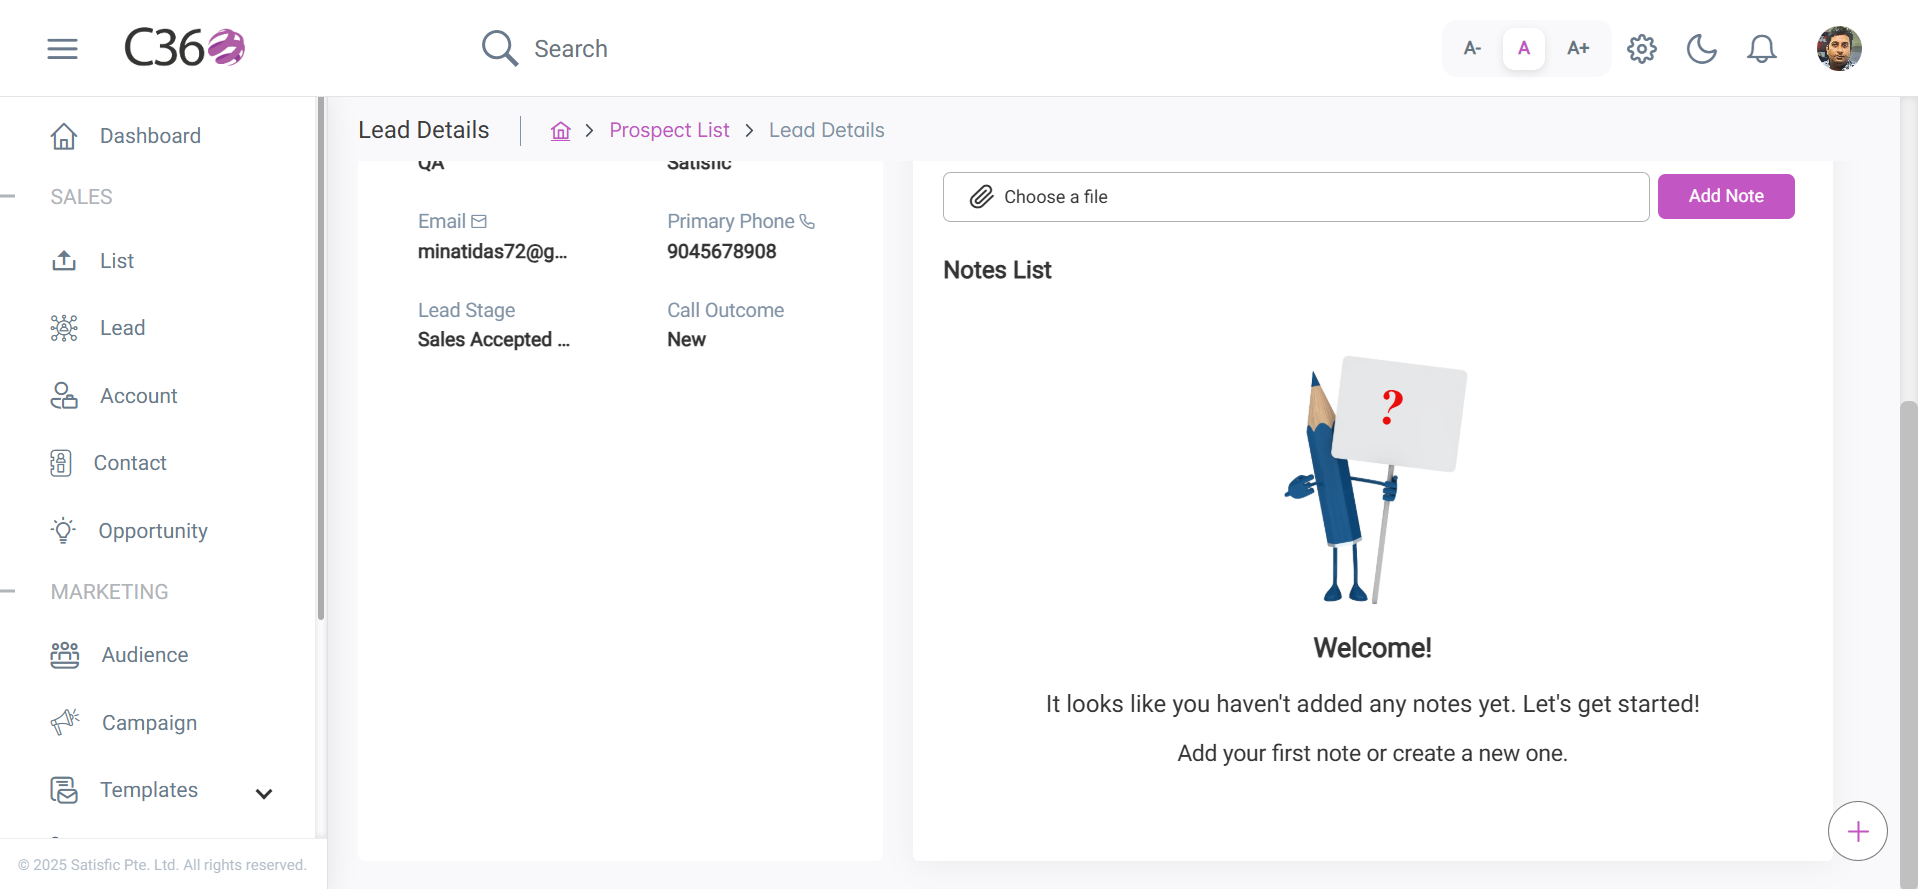The height and width of the screenshot is (889, 1918).
Task: Click Lead Details breadcrumb text
Action: (x=826, y=130)
